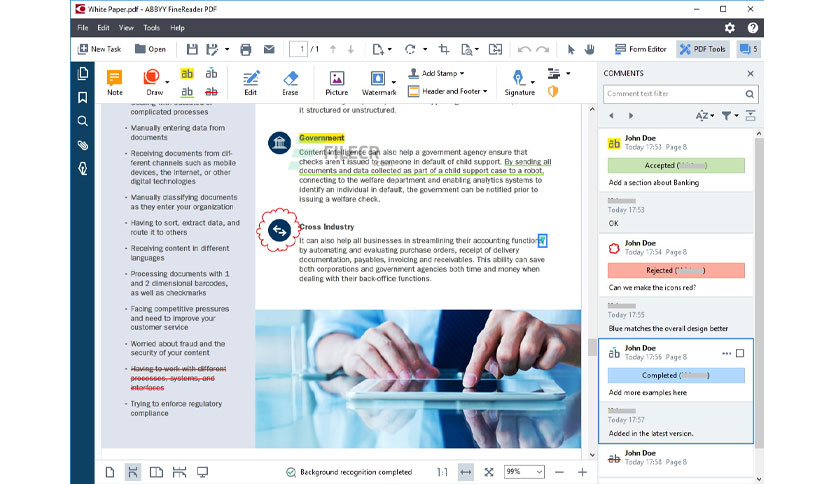Click the Watermark tool
836x484 pixels.
click(x=378, y=83)
